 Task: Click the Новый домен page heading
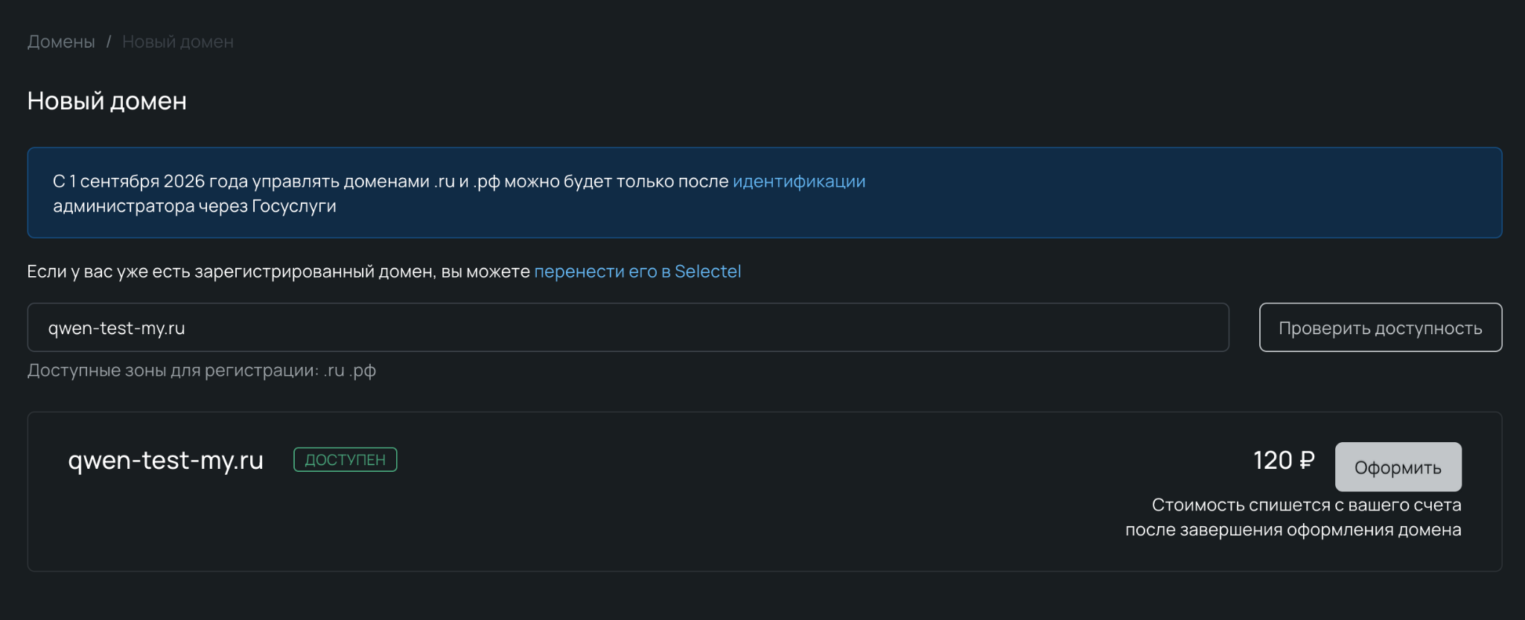[107, 101]
